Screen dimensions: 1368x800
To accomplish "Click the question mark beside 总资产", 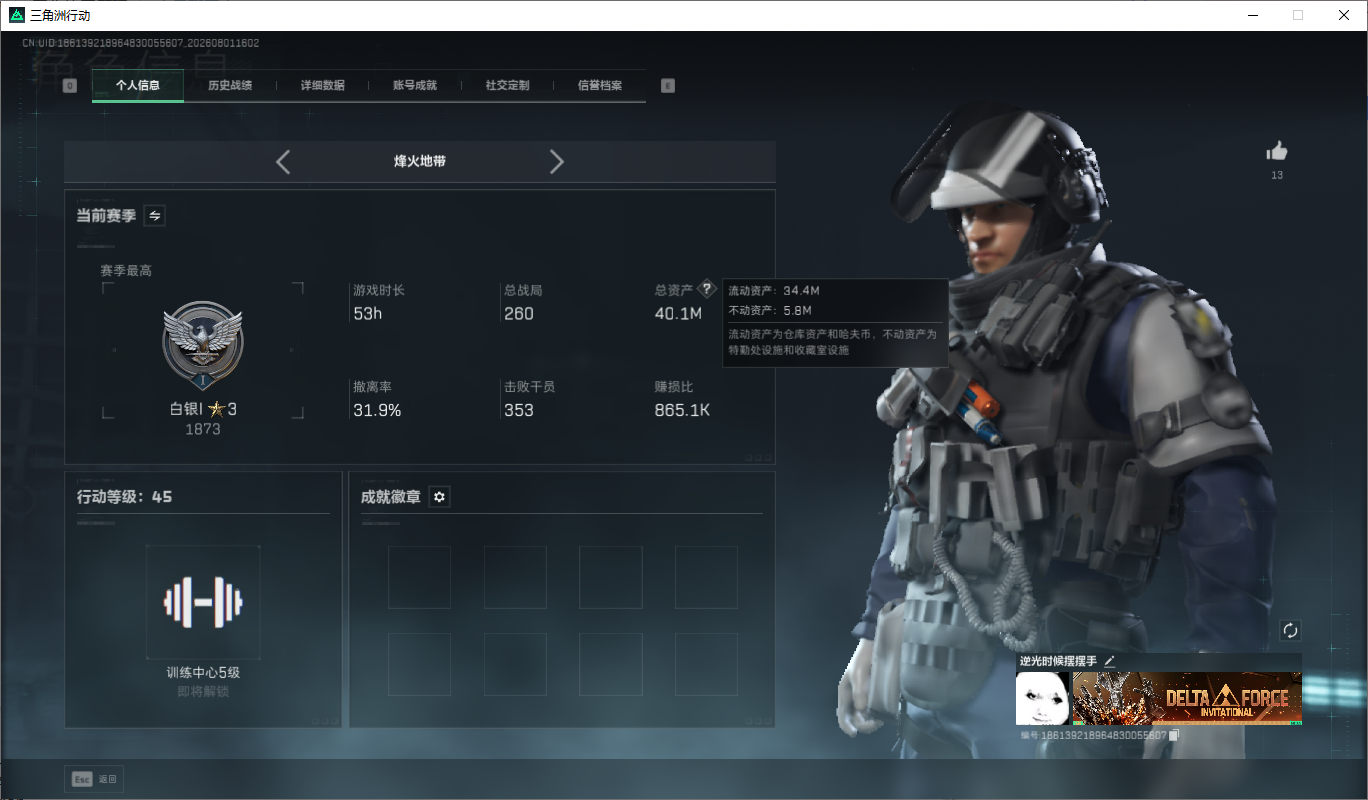I will [x=707, y=289].
